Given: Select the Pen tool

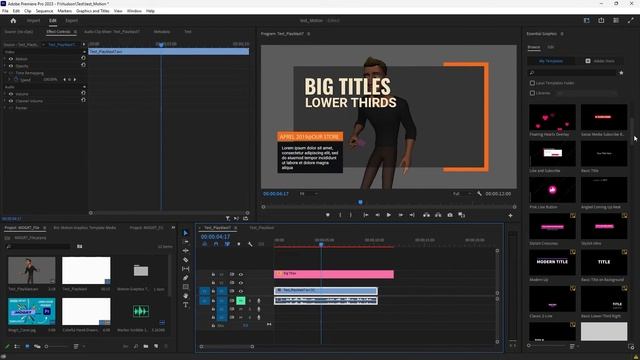Looking at the screenshot, I should (186, 278).
